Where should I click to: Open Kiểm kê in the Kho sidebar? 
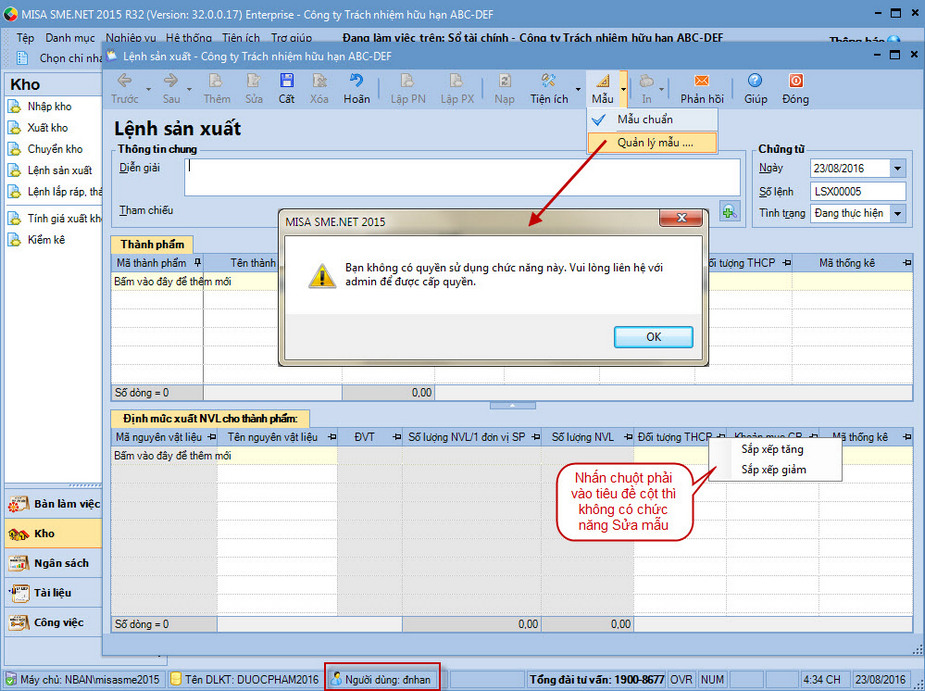click(46, 240)
